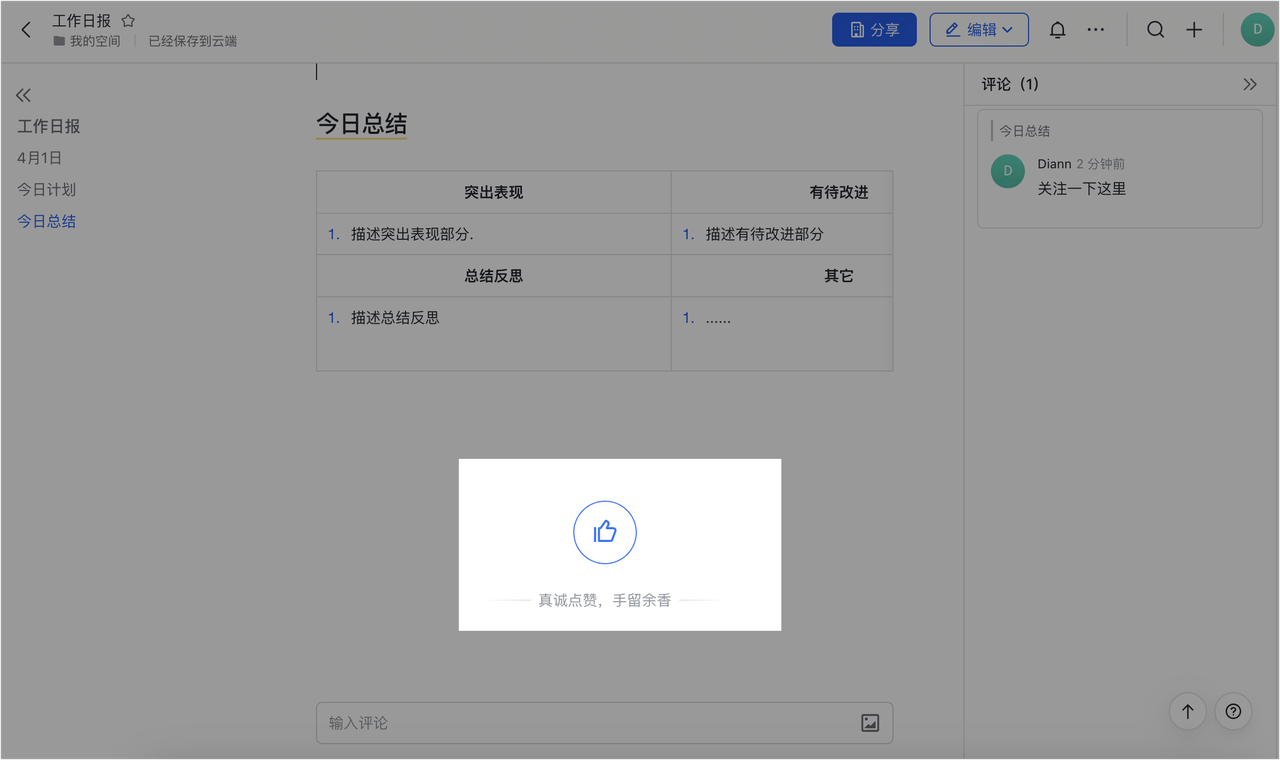Open the three-dot more options menu
Screen dimensions: 1280x760
[x=1096, y=30]
